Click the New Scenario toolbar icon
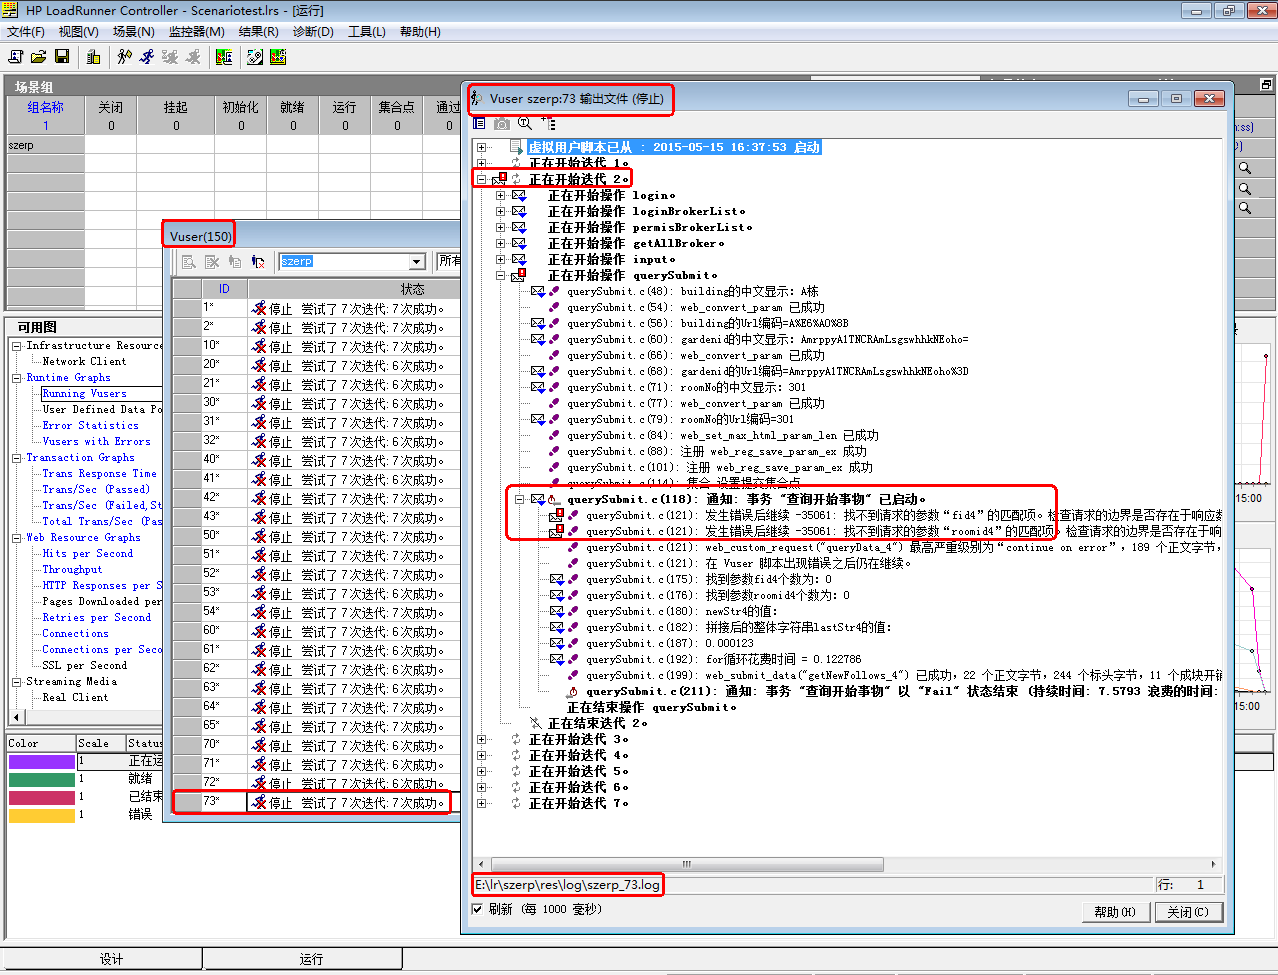Image resolution: width=1278 pixels, height=975 pixels. pos(15,57)
